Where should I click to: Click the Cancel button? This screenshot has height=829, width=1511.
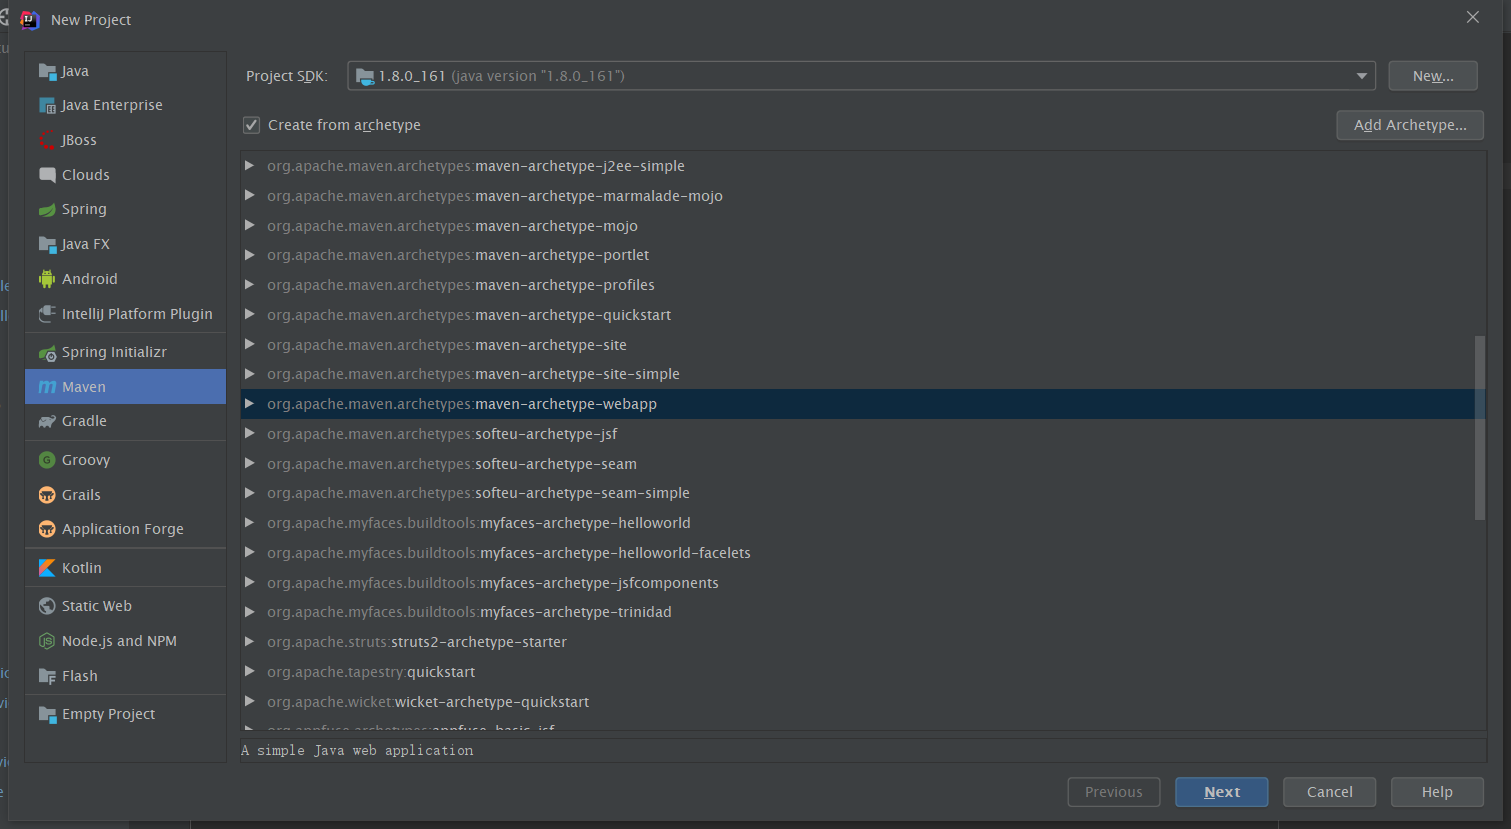[1330, 792]
